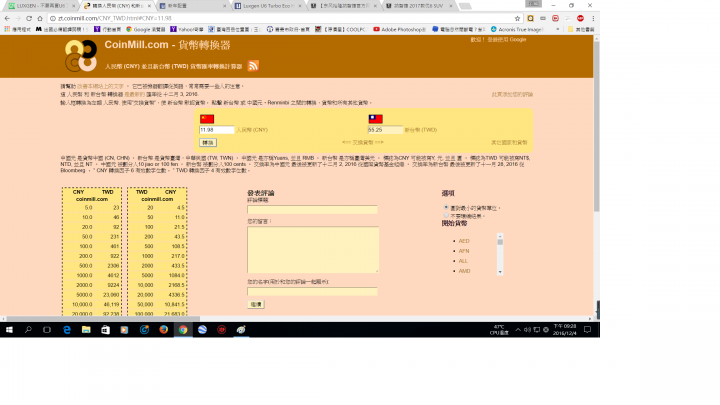Screen dimensions: 720x405
Task: Launch Microsoft Edge from taskbar
Action: tap(67, 330)
